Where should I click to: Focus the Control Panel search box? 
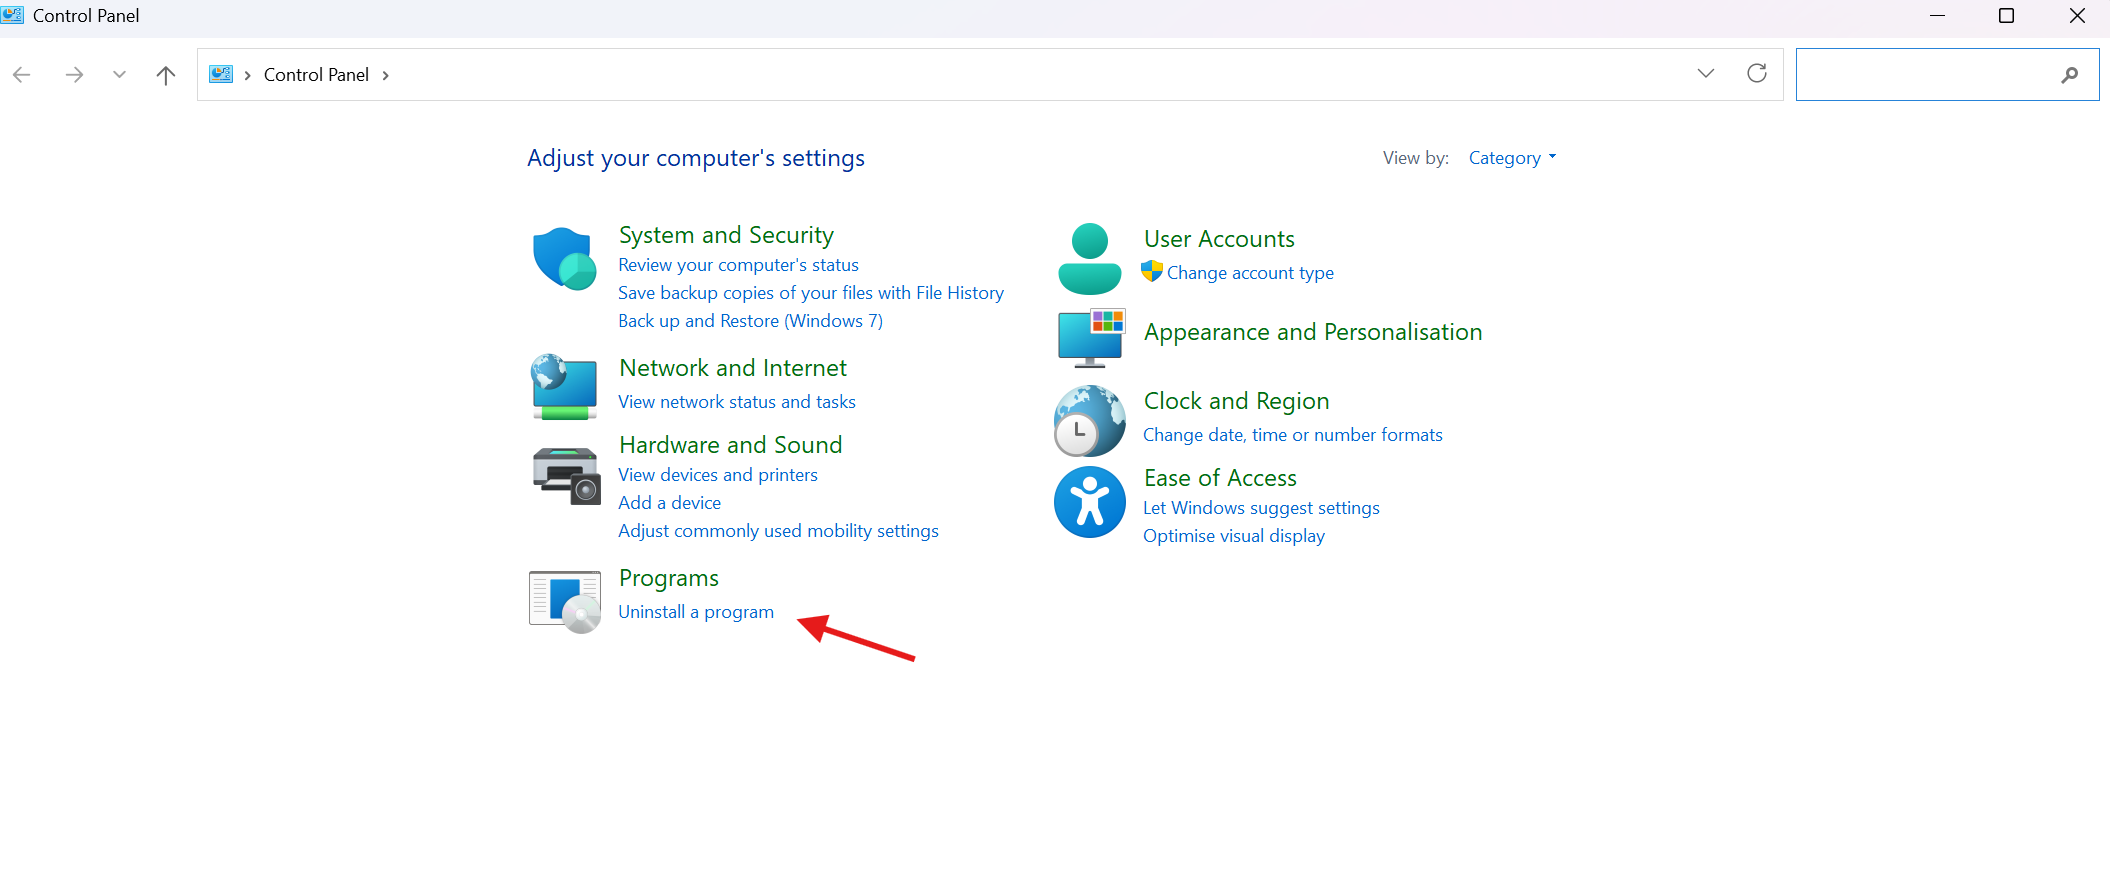1947,75
